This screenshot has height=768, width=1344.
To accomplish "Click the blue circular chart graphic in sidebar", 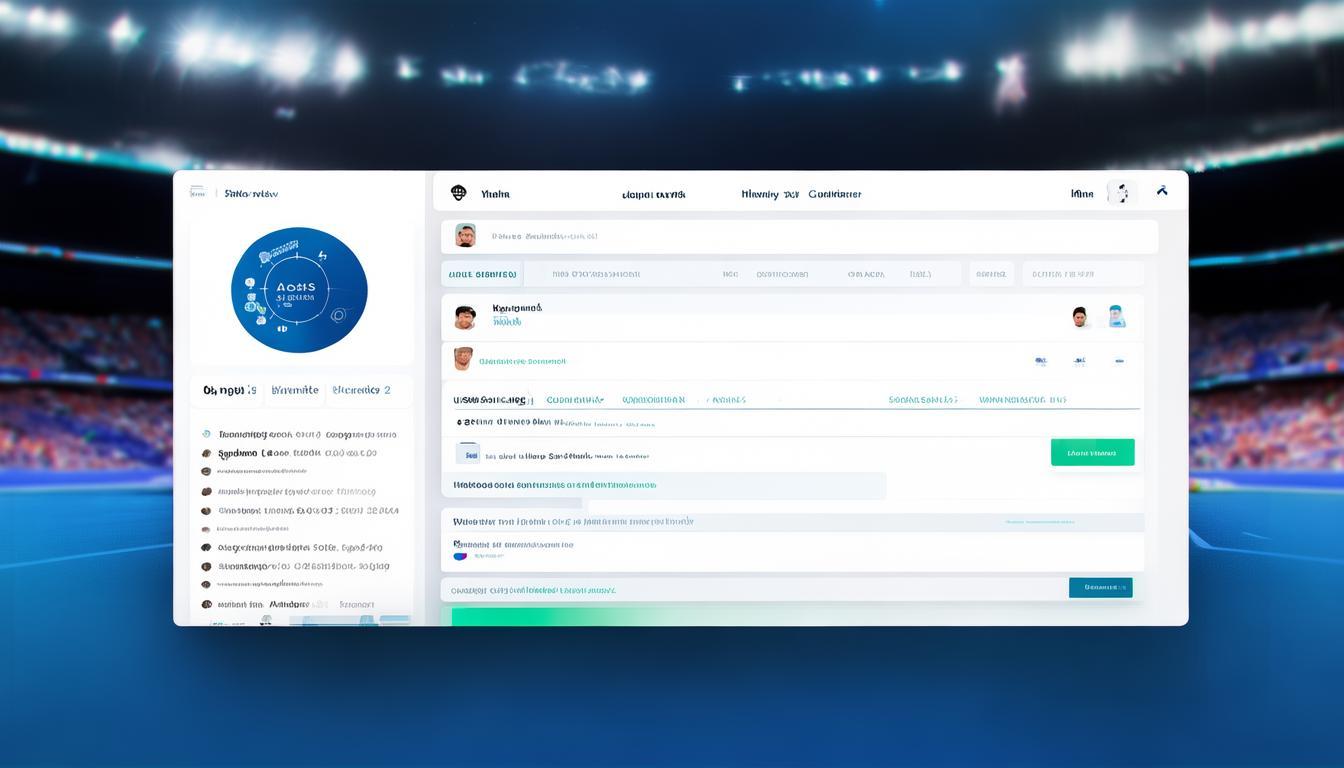I will 299,291.
